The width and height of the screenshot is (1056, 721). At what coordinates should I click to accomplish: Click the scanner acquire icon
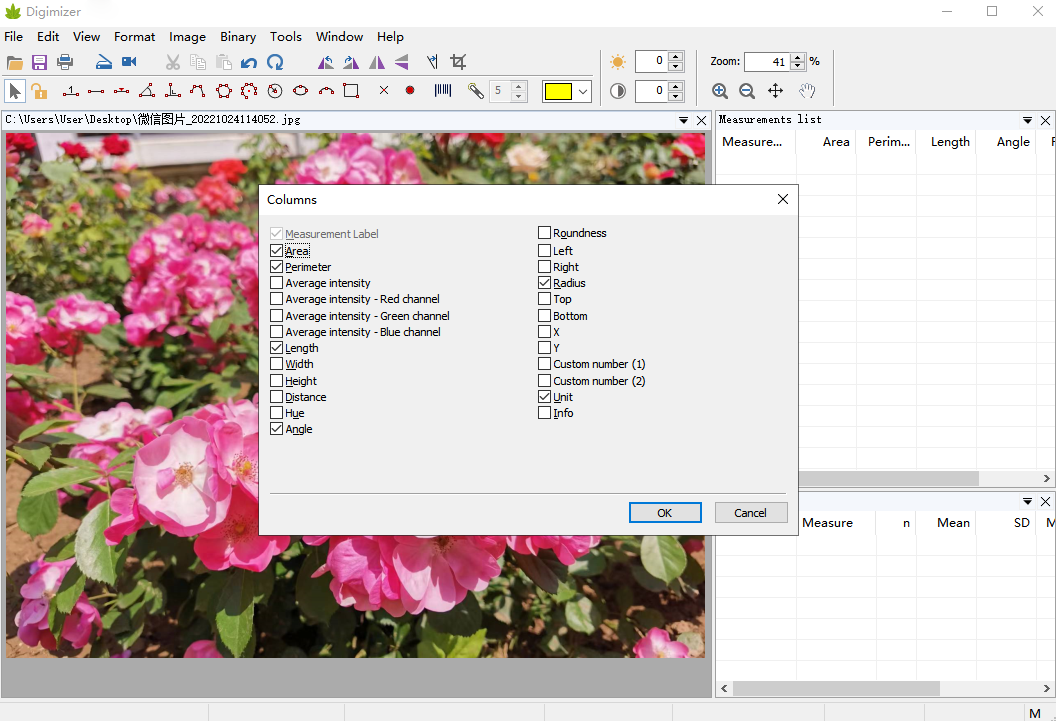pos(104,63)
